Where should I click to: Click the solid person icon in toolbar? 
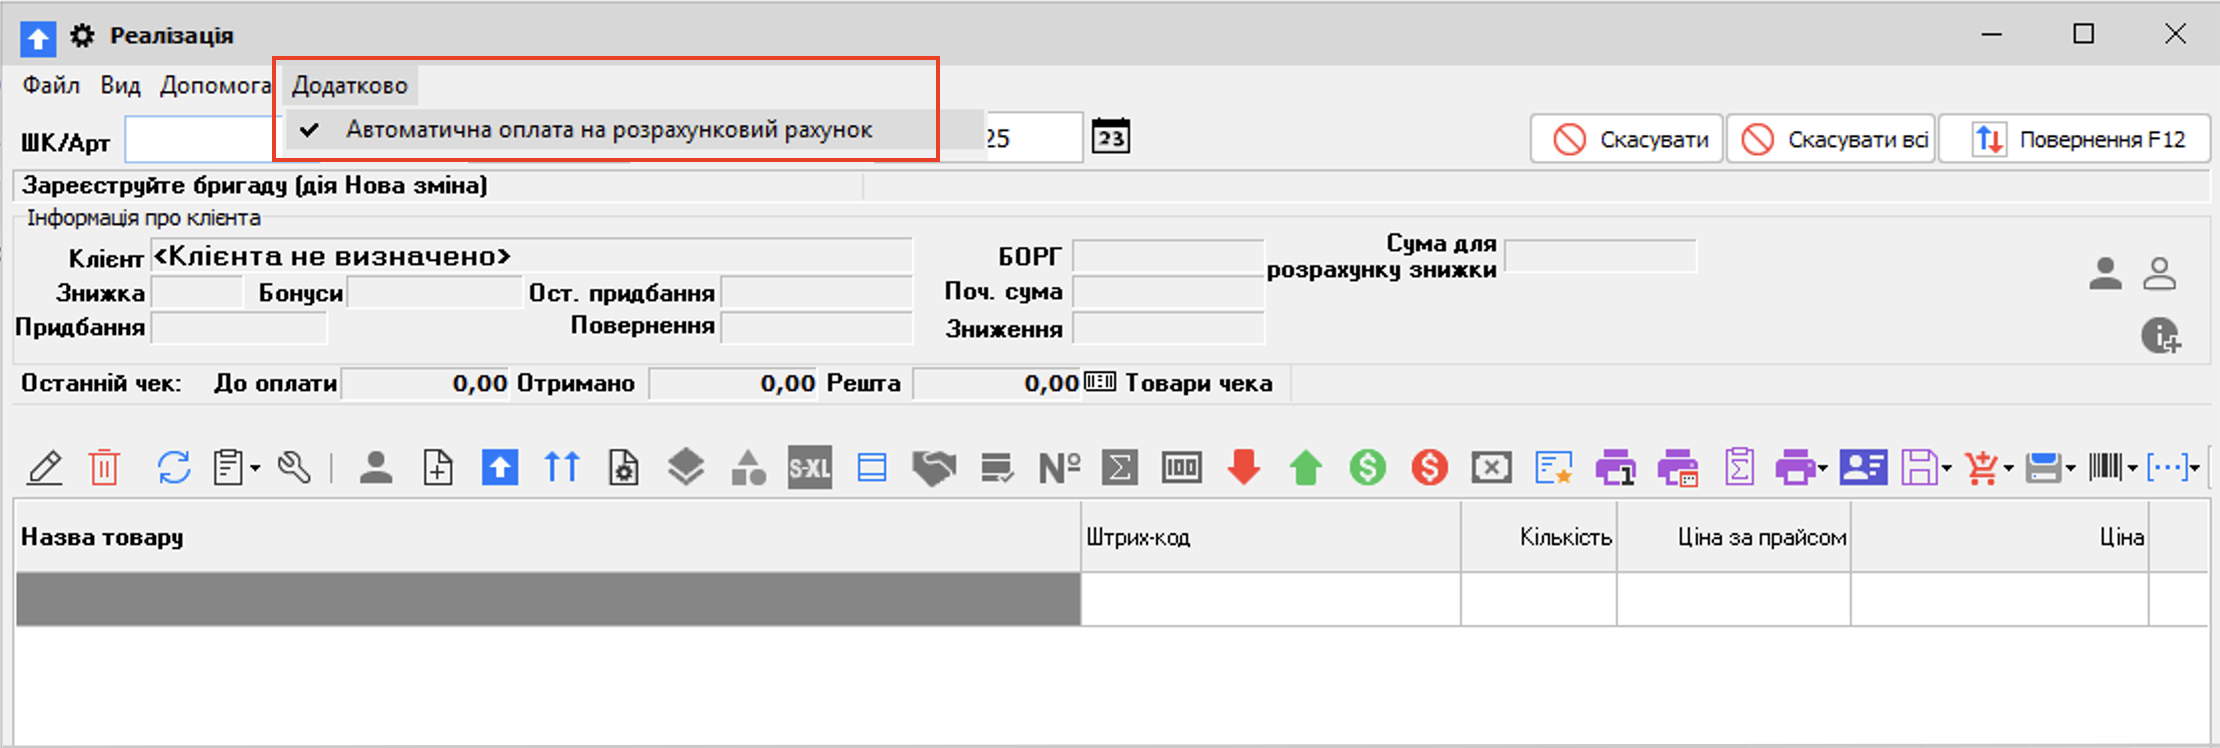click(x=376, y=467)
